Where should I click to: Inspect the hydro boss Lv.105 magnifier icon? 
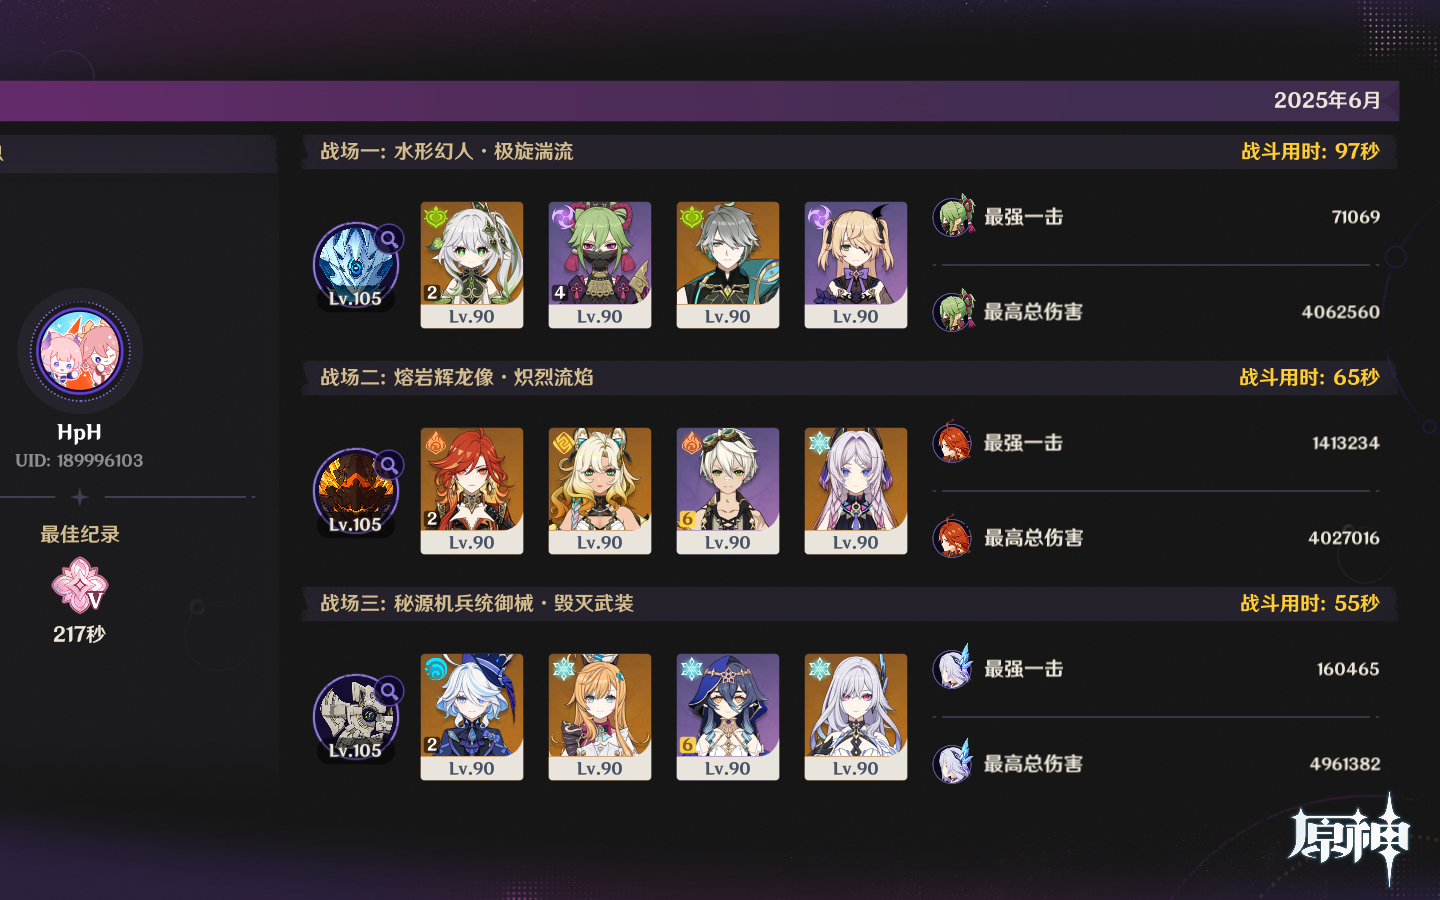pyautogui.click(x=389, y=239)
